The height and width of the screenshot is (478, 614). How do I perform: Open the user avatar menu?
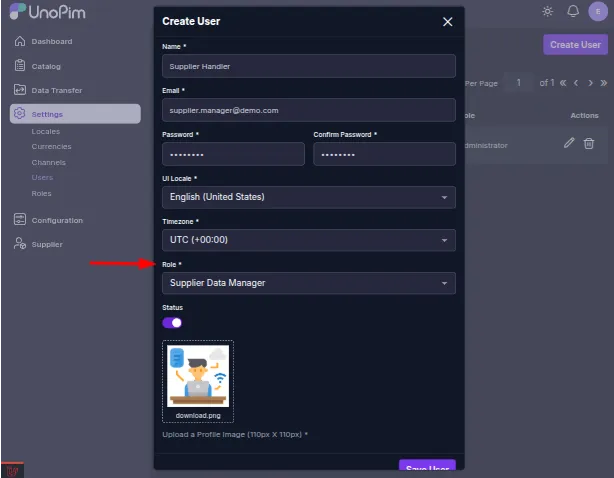[598, 11]
